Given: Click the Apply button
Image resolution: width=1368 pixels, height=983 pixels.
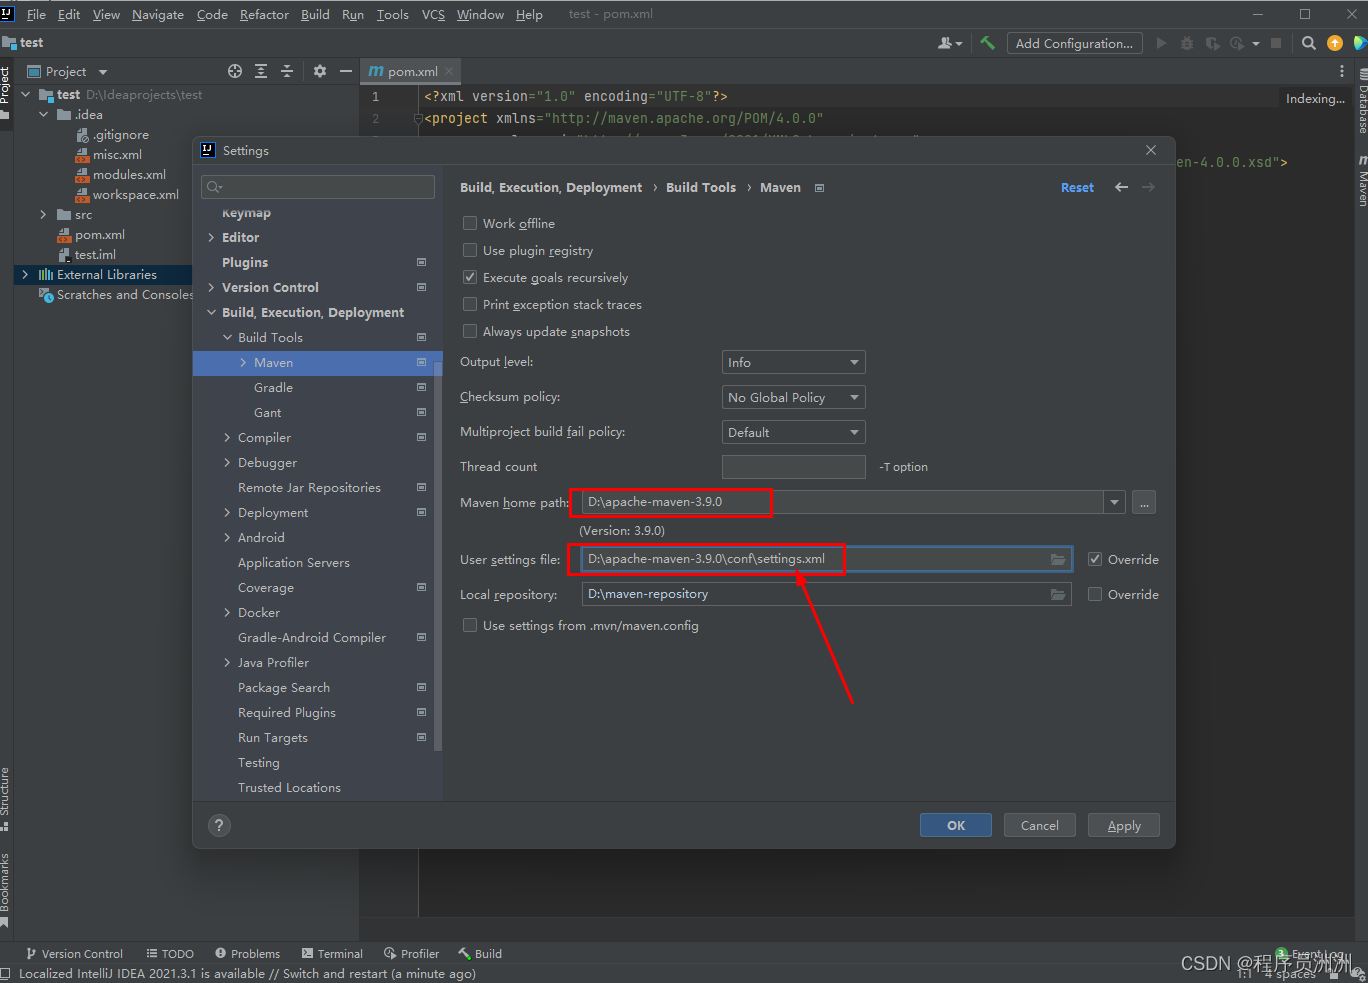Looking at the screenshot, I should click(x=1124, y=825).
